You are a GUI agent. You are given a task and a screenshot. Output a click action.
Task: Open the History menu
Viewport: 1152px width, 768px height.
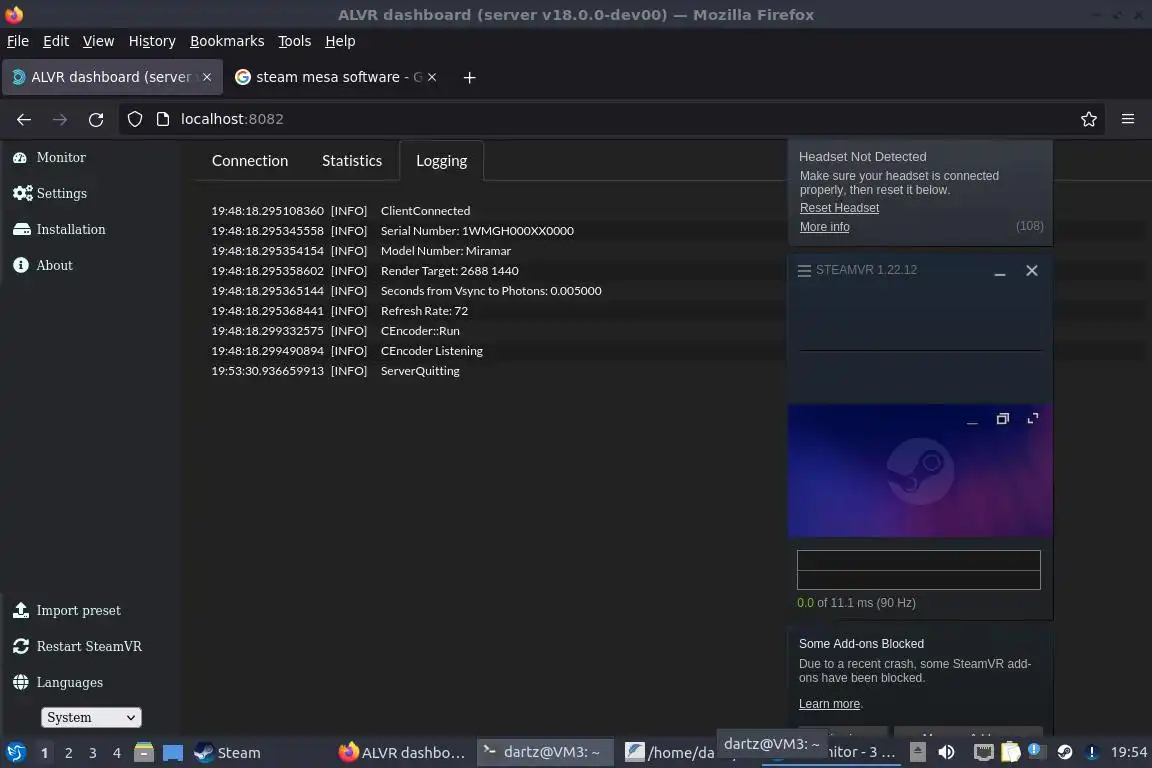(152, 41)
